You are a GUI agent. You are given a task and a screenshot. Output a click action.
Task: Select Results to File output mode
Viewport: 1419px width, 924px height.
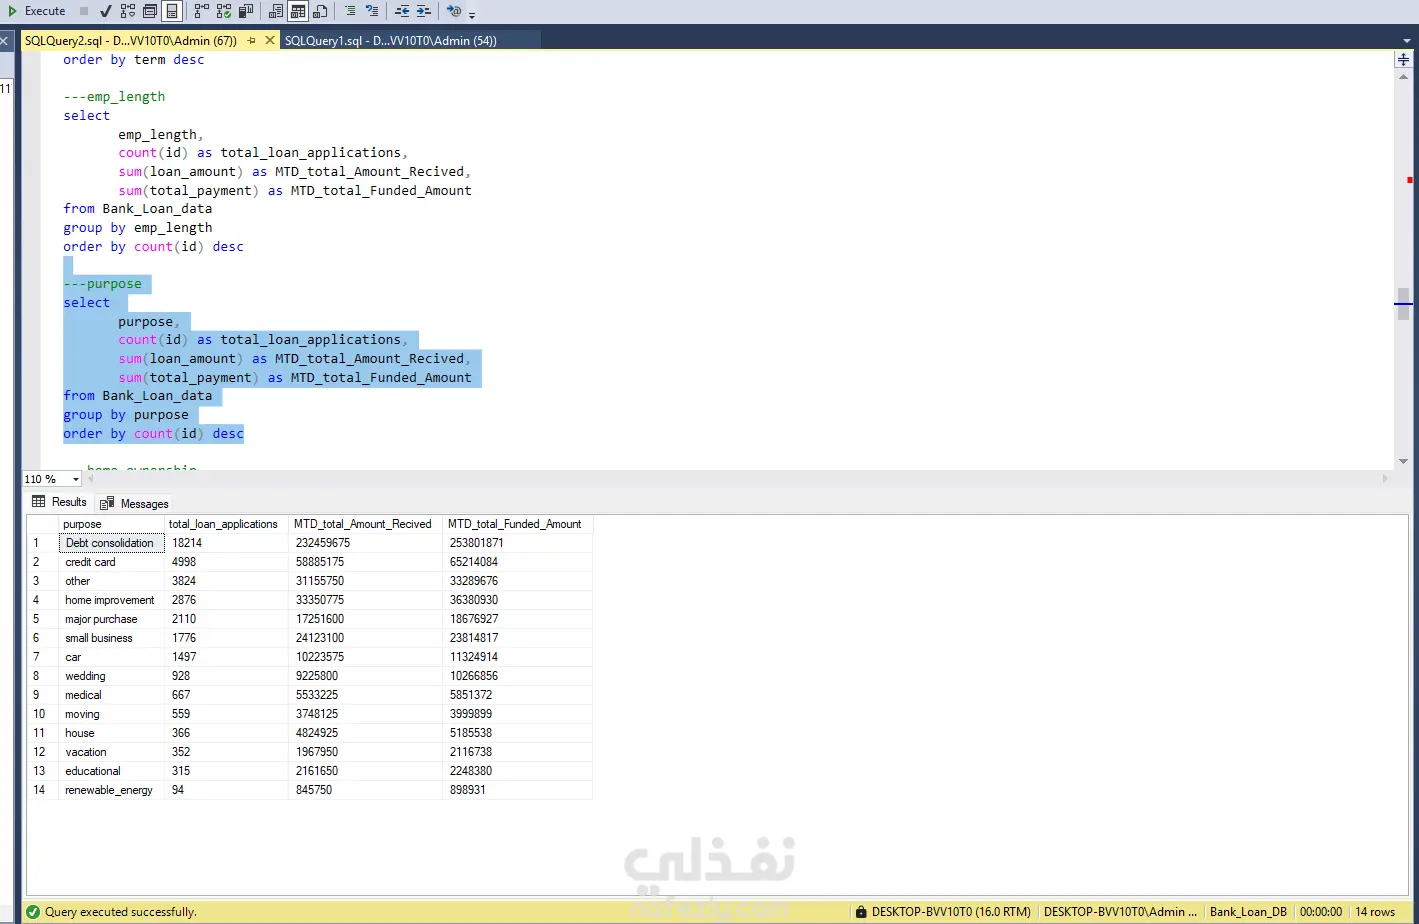[x=320, y=11]
